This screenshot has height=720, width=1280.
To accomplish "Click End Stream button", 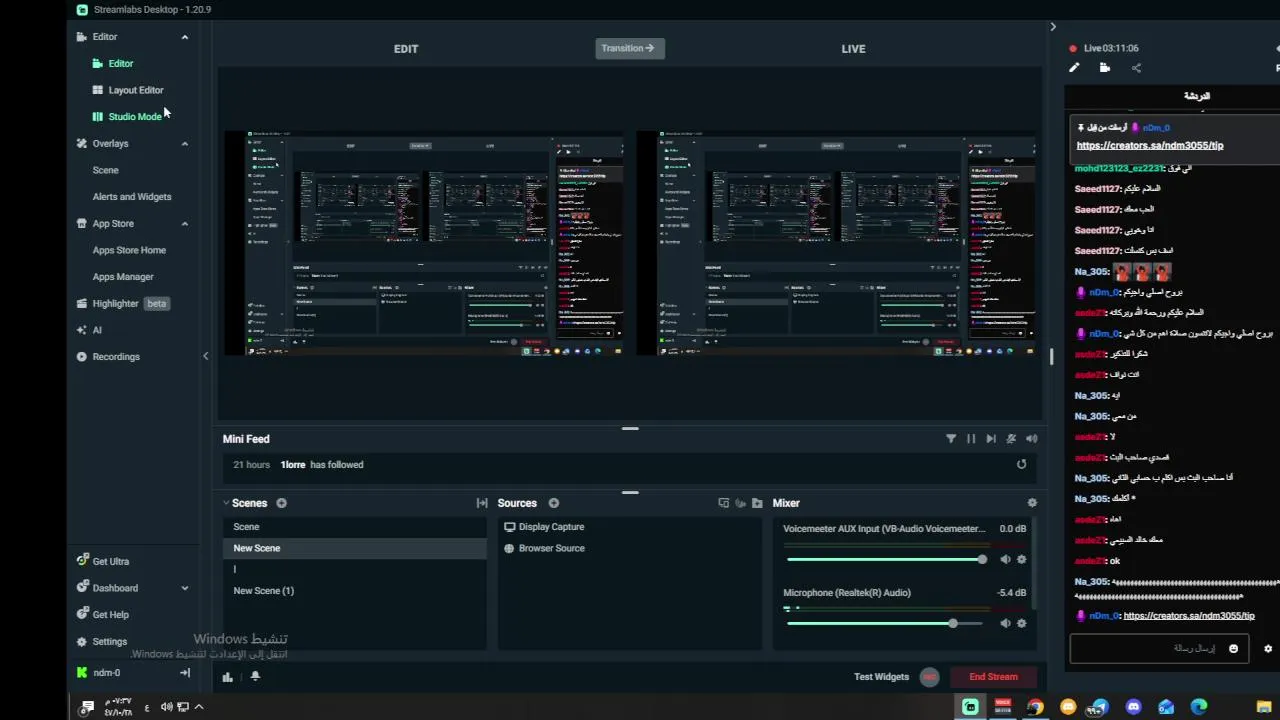I will (x=993, y=677).
